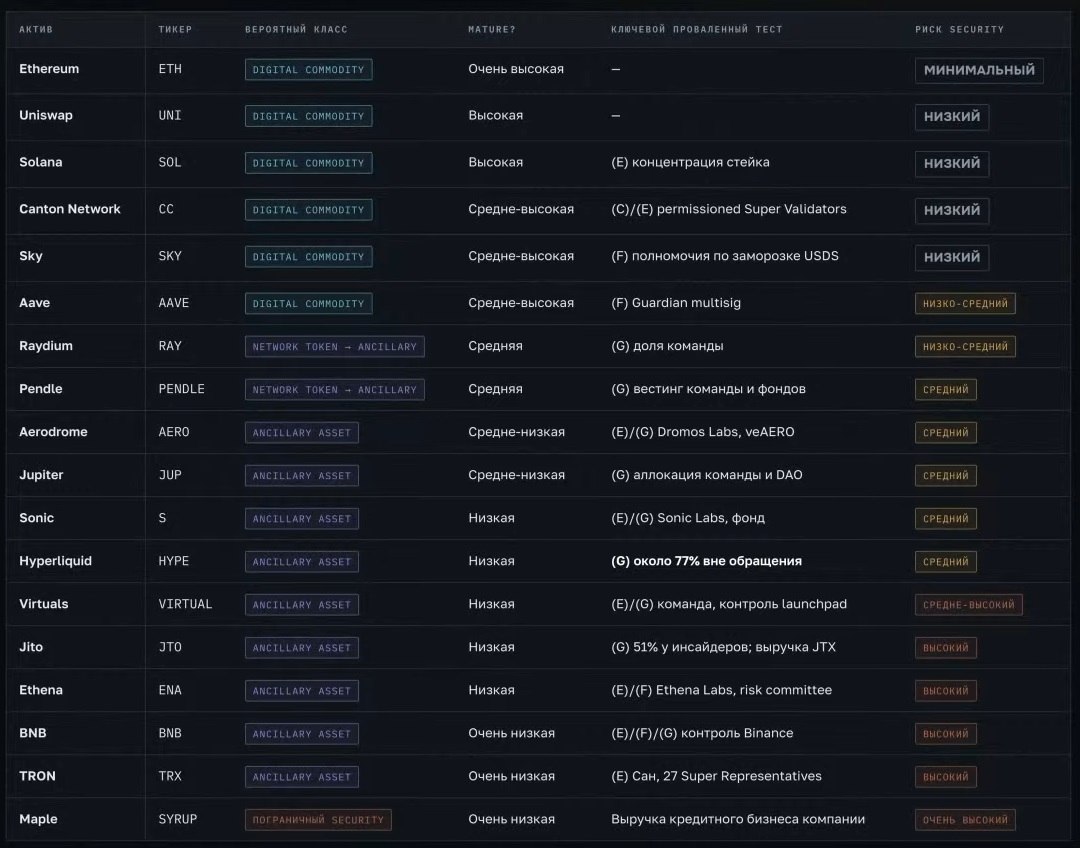Select the Uniswap row name
Screen dimensions: 1080x848
point(45,116)
